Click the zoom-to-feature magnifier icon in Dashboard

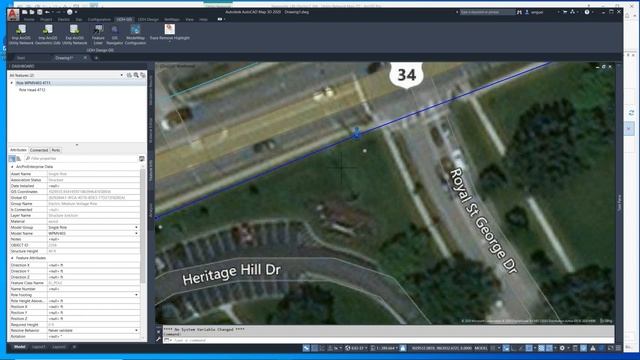coord(136,75)
